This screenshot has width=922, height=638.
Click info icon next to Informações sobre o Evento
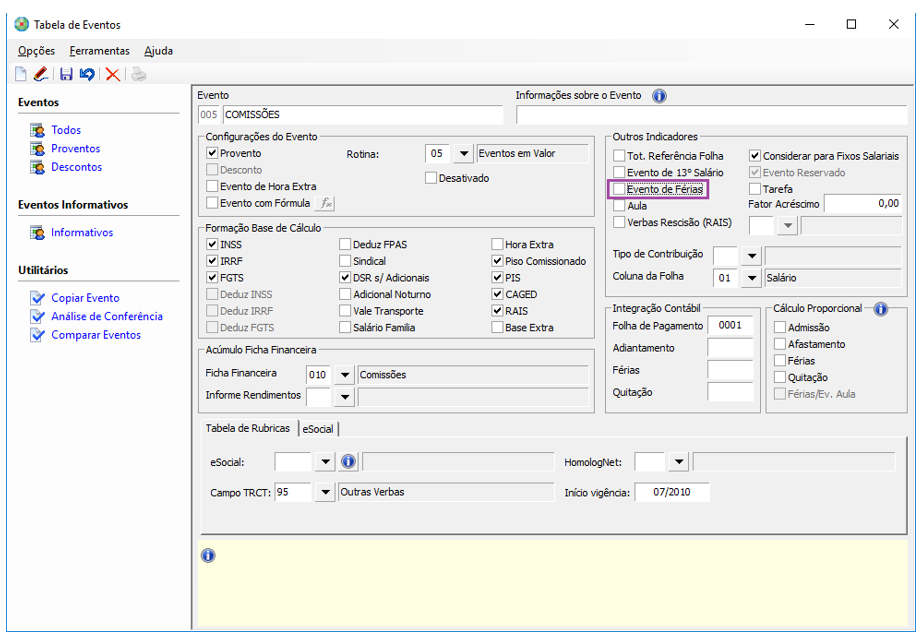pos(660,96)
